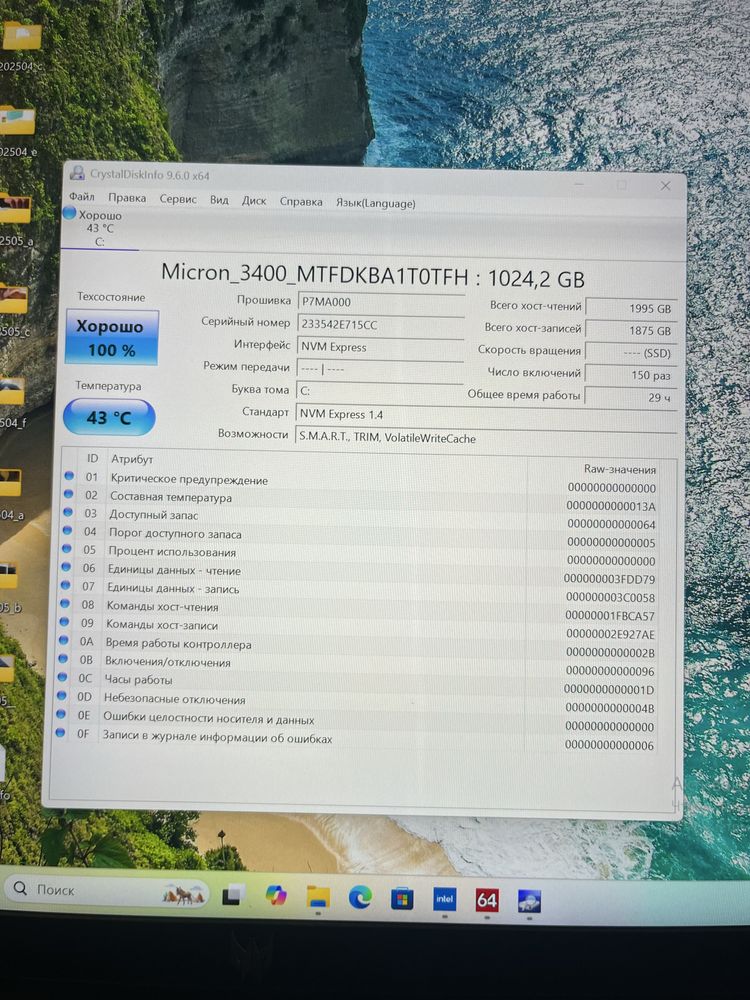The image size is (750, 1000).
Task: Switch to CrystalDiskInfo taskbar icon
Action: tap(529, 901)
